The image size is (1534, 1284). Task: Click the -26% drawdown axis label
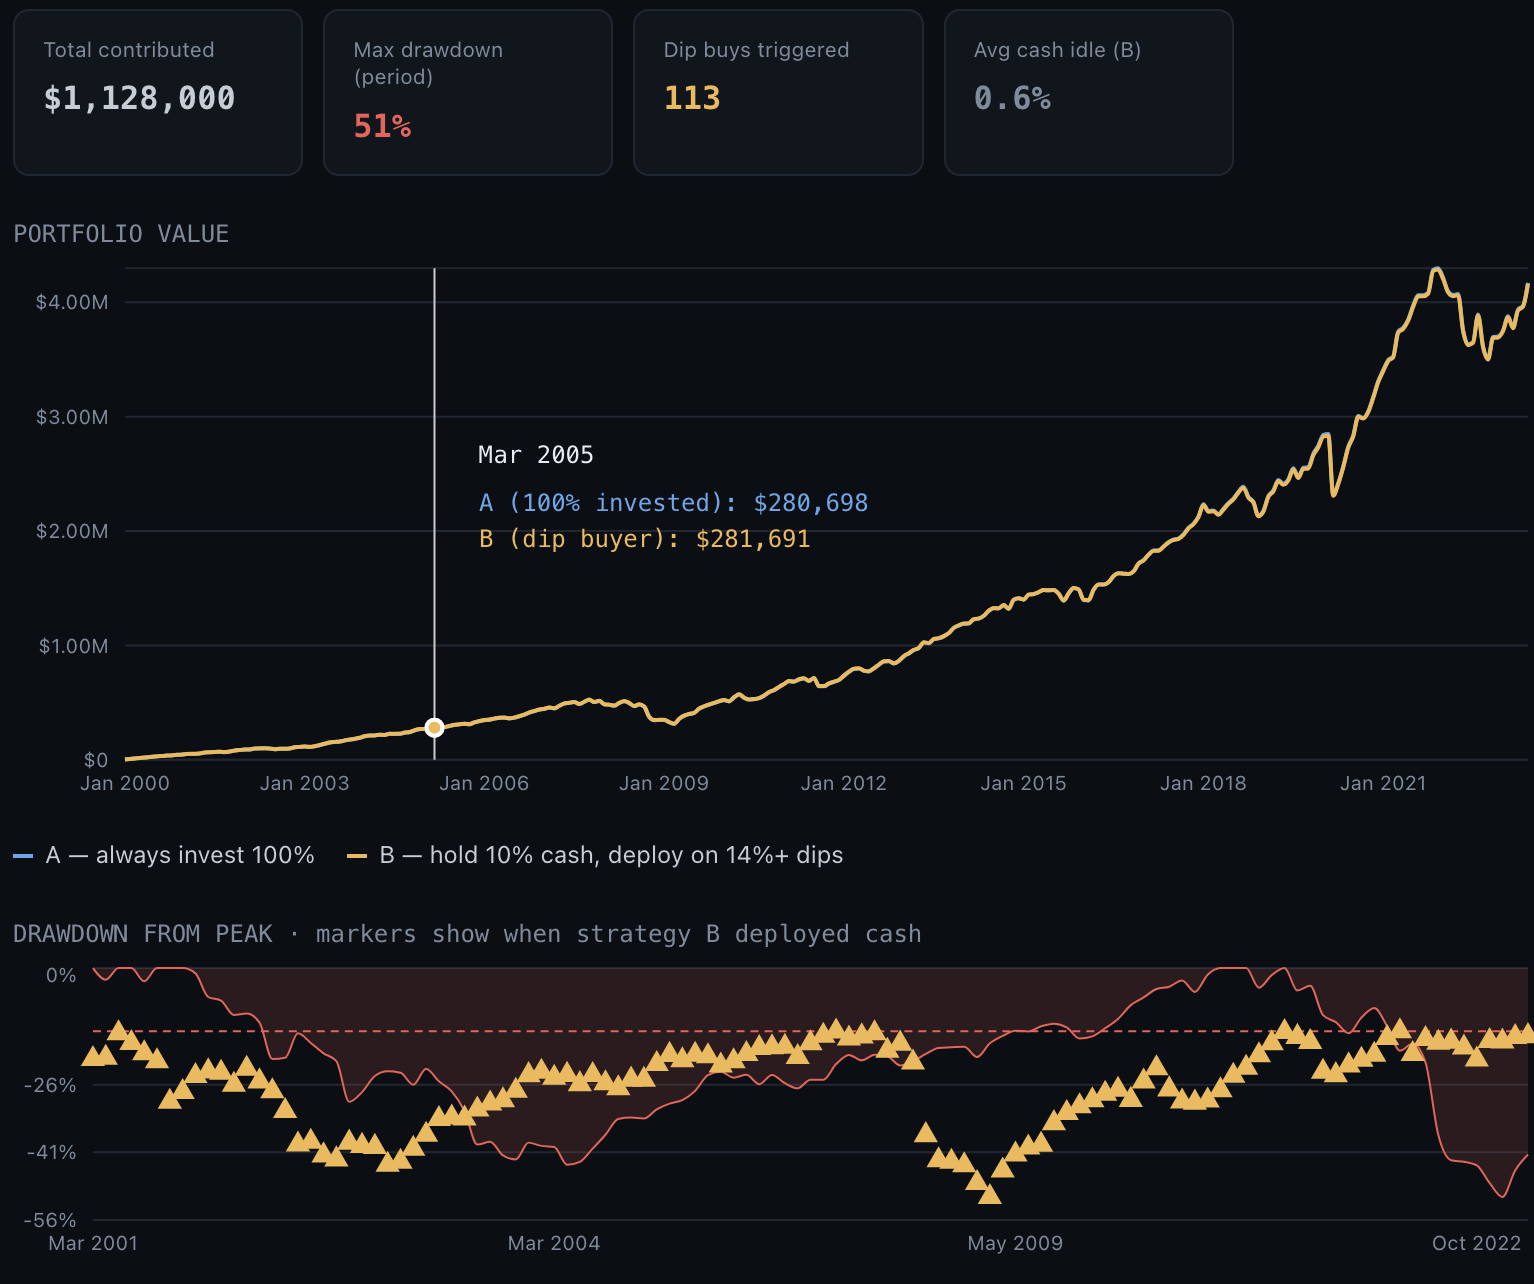point(50,1085)
